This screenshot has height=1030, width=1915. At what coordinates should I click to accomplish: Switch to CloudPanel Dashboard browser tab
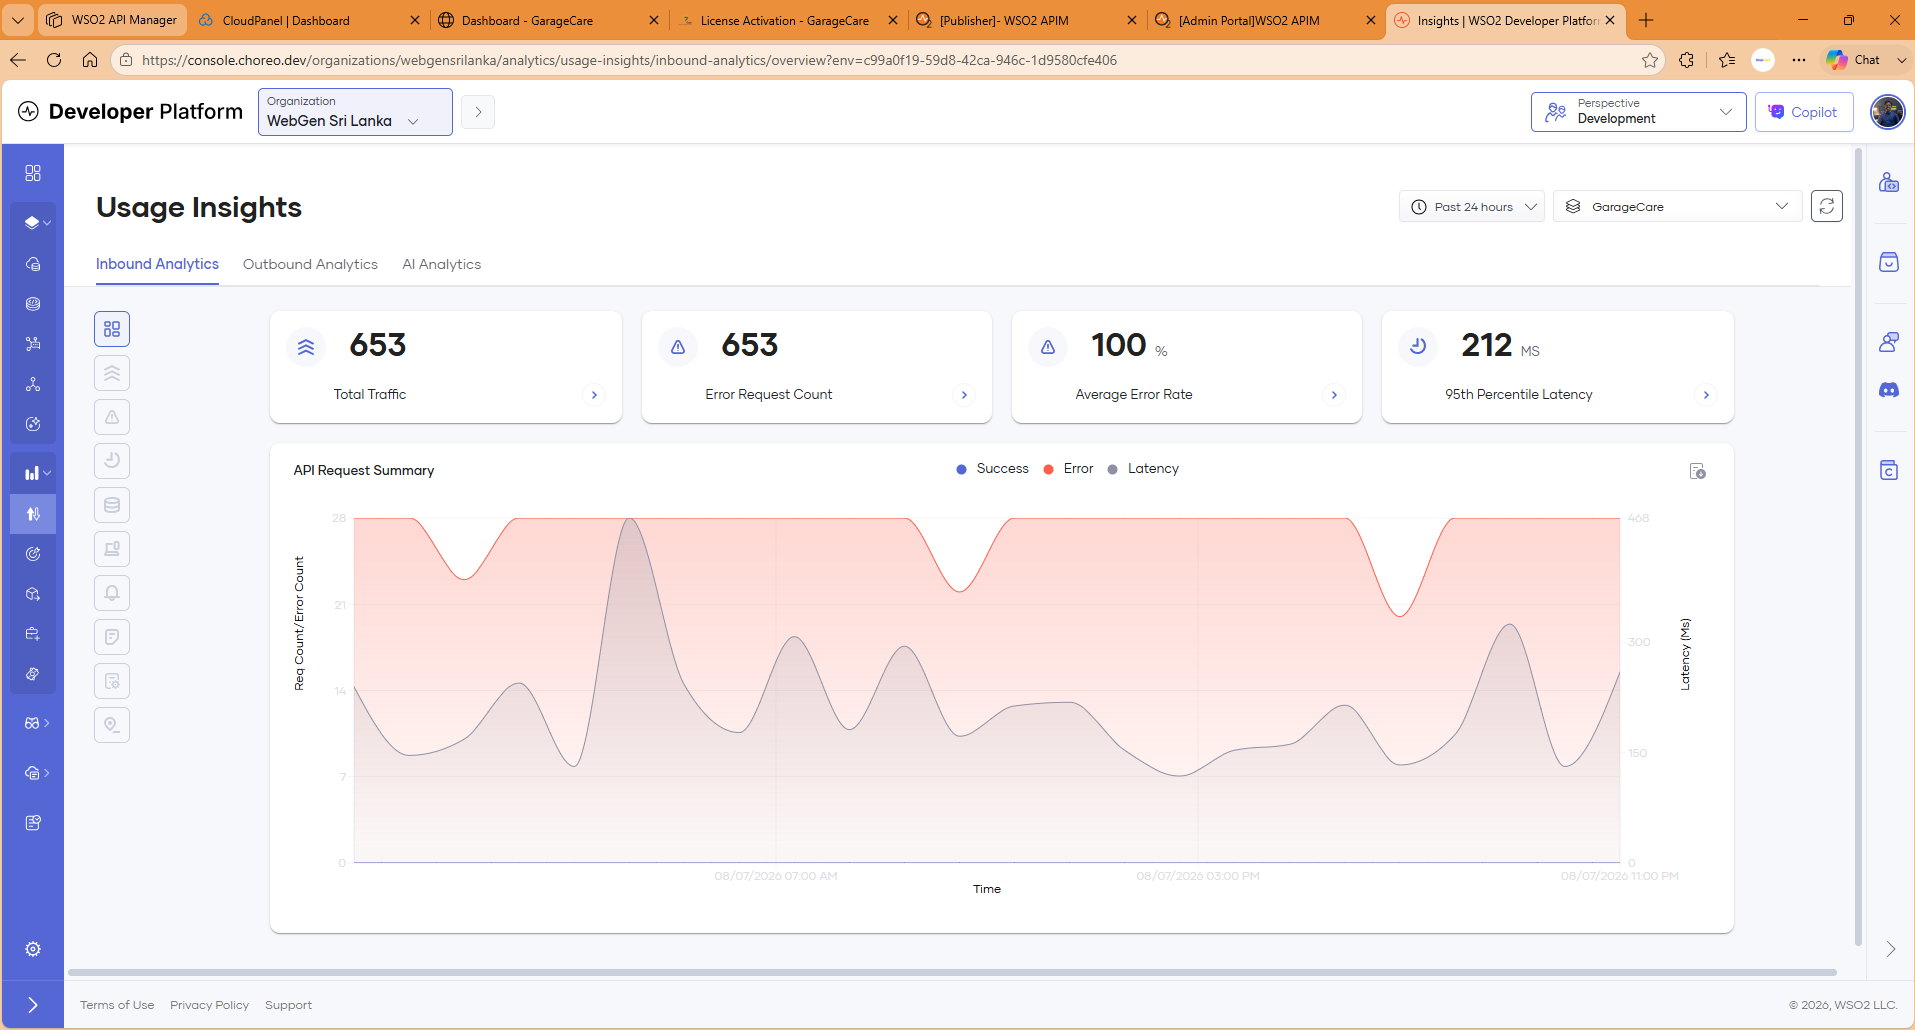click(x=309, y=20)
